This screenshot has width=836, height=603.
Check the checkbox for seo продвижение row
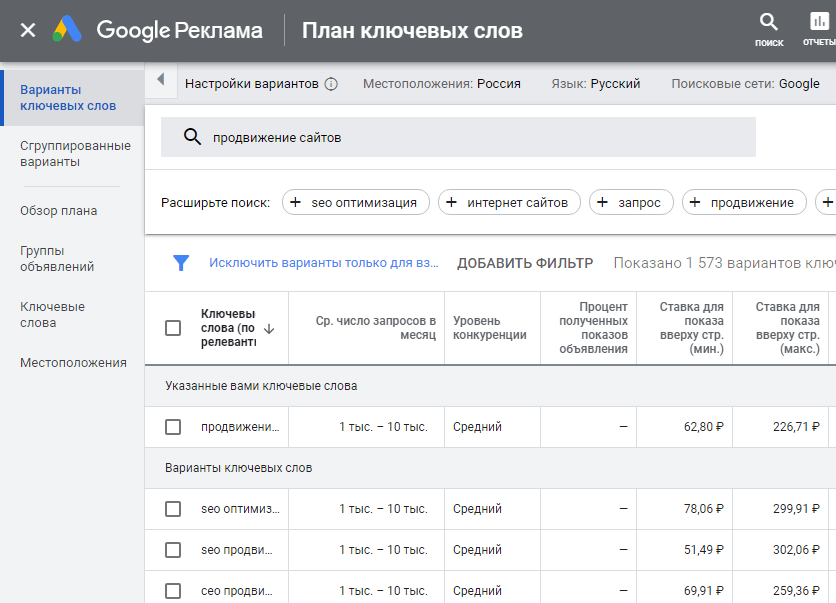click(176, 549)
